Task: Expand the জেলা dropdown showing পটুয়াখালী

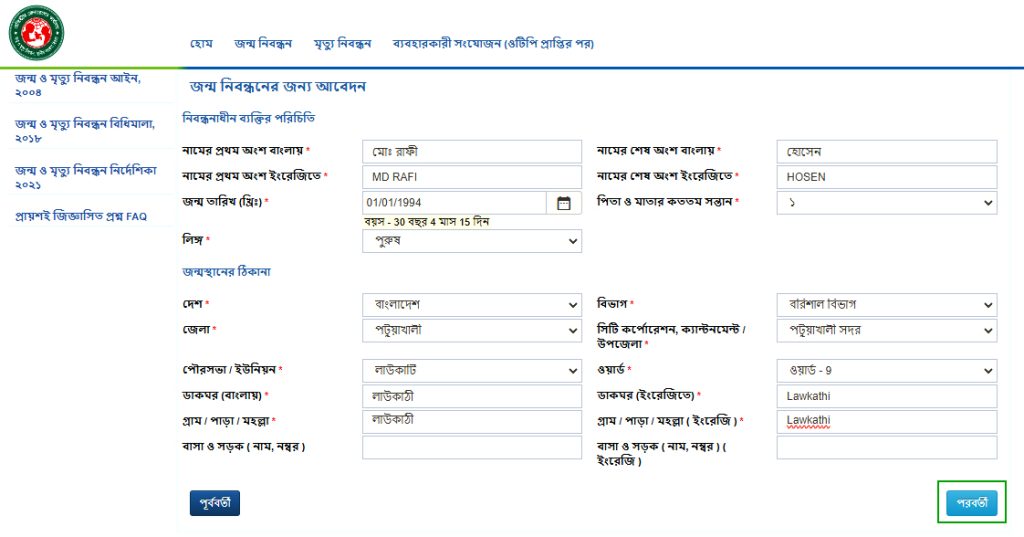Action: point(472,330)
